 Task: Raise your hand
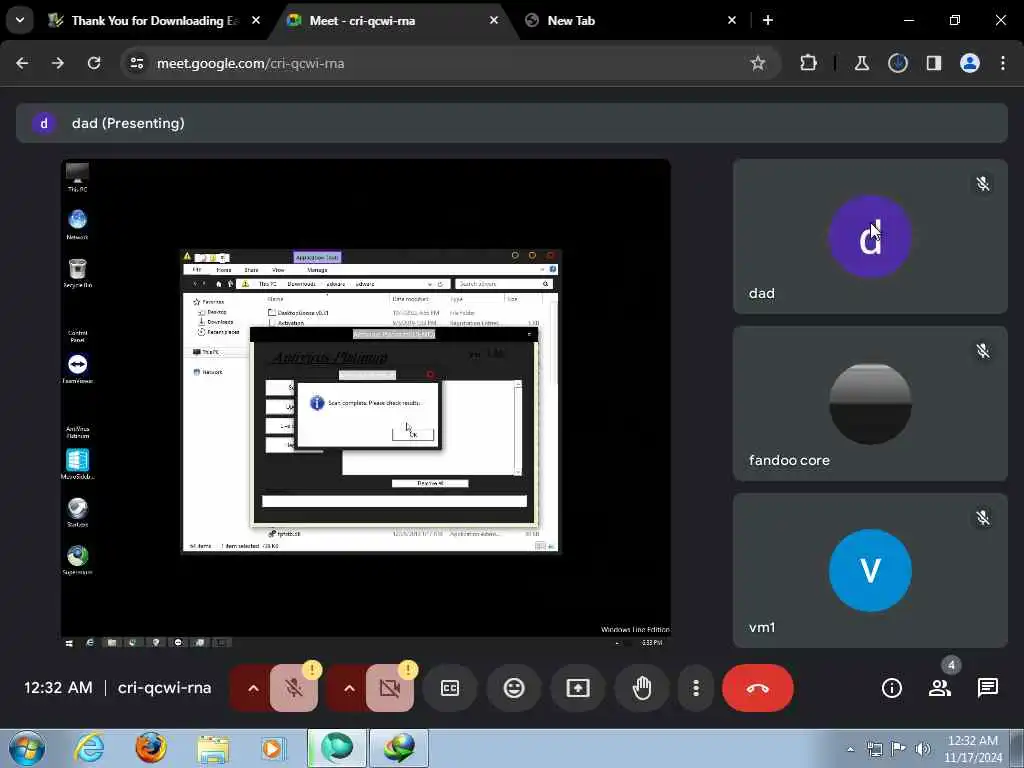(642, 688)
